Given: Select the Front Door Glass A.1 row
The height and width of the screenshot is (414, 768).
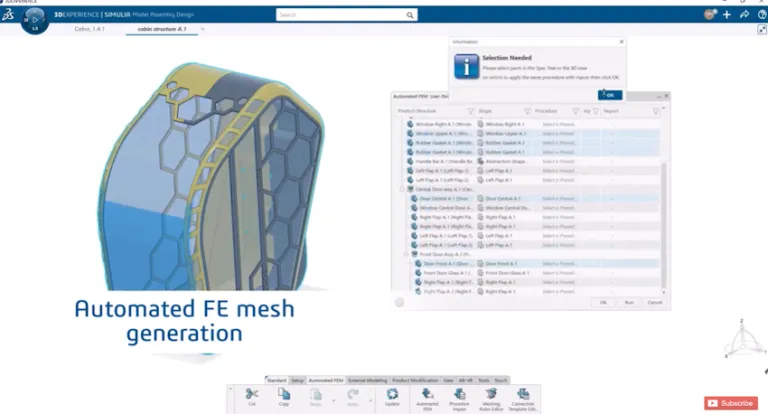Looking at the screenshot, I should tap(530, 273).
